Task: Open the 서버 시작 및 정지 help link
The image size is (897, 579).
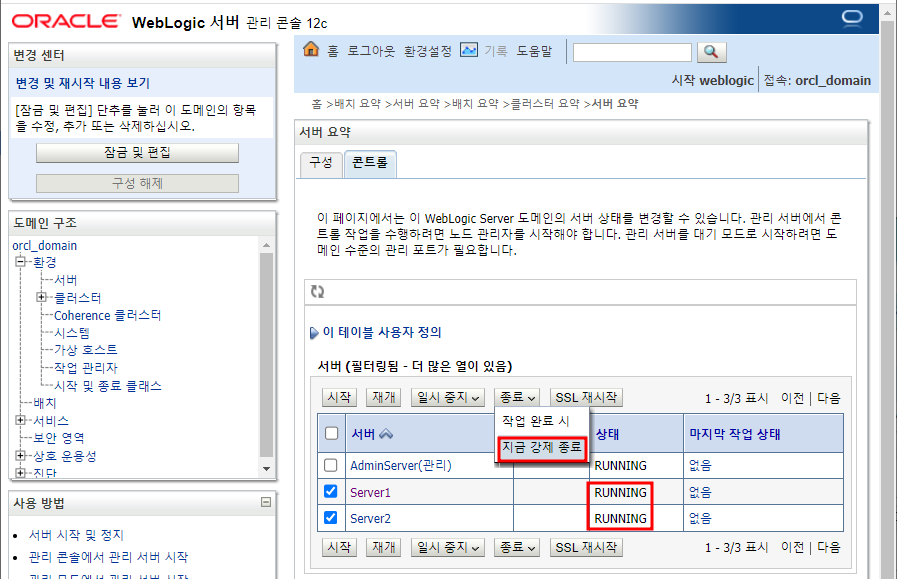Action: [77, 535]
